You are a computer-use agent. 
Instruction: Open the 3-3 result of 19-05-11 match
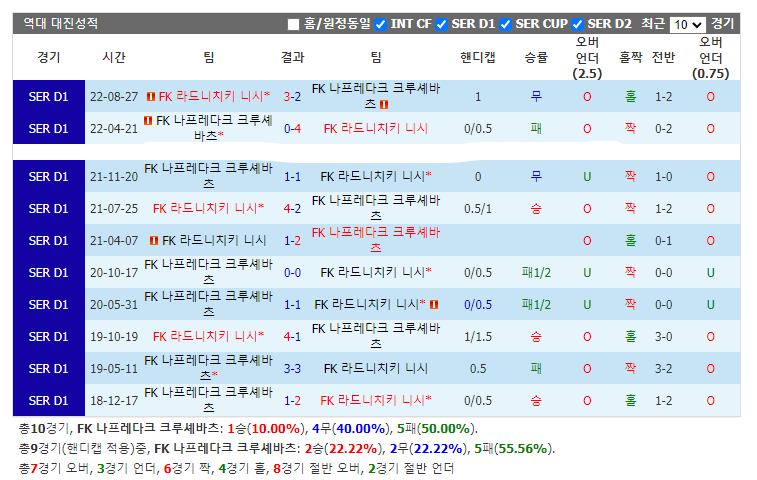pos(292,368)
